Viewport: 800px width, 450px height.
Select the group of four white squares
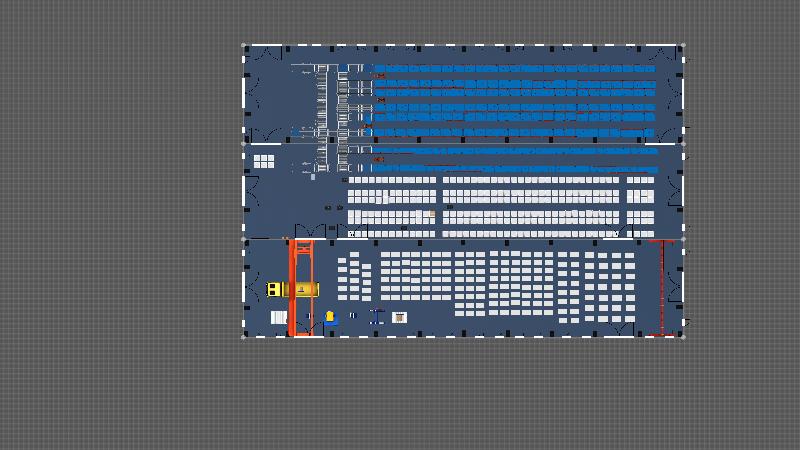[263, 160]
